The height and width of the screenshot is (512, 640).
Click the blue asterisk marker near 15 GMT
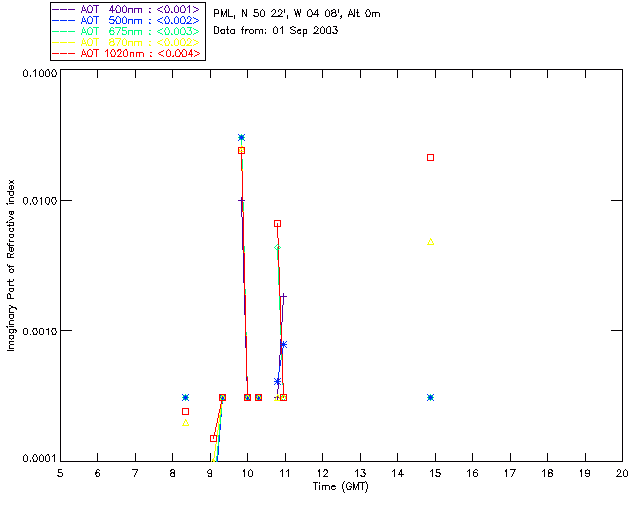tap(430, 397)
